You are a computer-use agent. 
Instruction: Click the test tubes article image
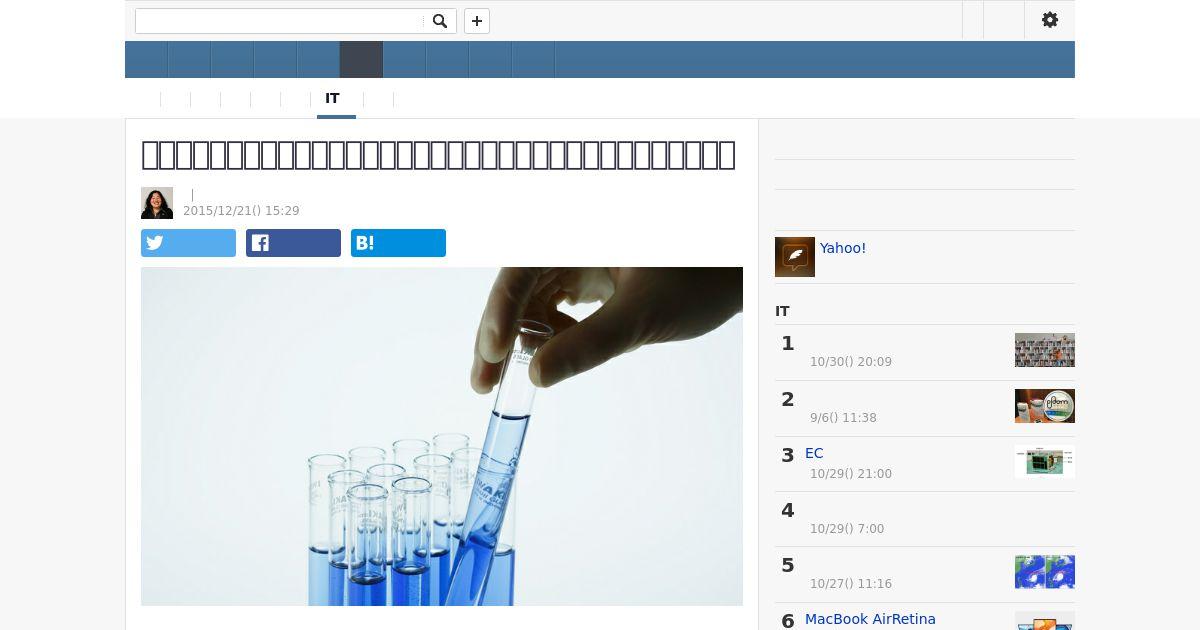[x=442, y=436]
